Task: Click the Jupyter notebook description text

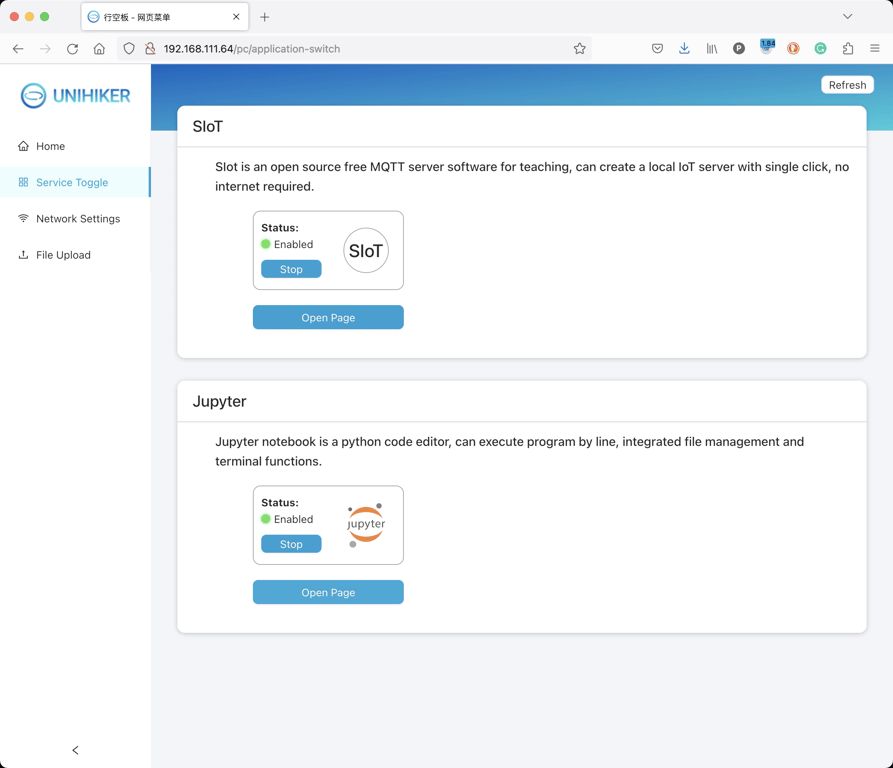Action: pos(510,451)
